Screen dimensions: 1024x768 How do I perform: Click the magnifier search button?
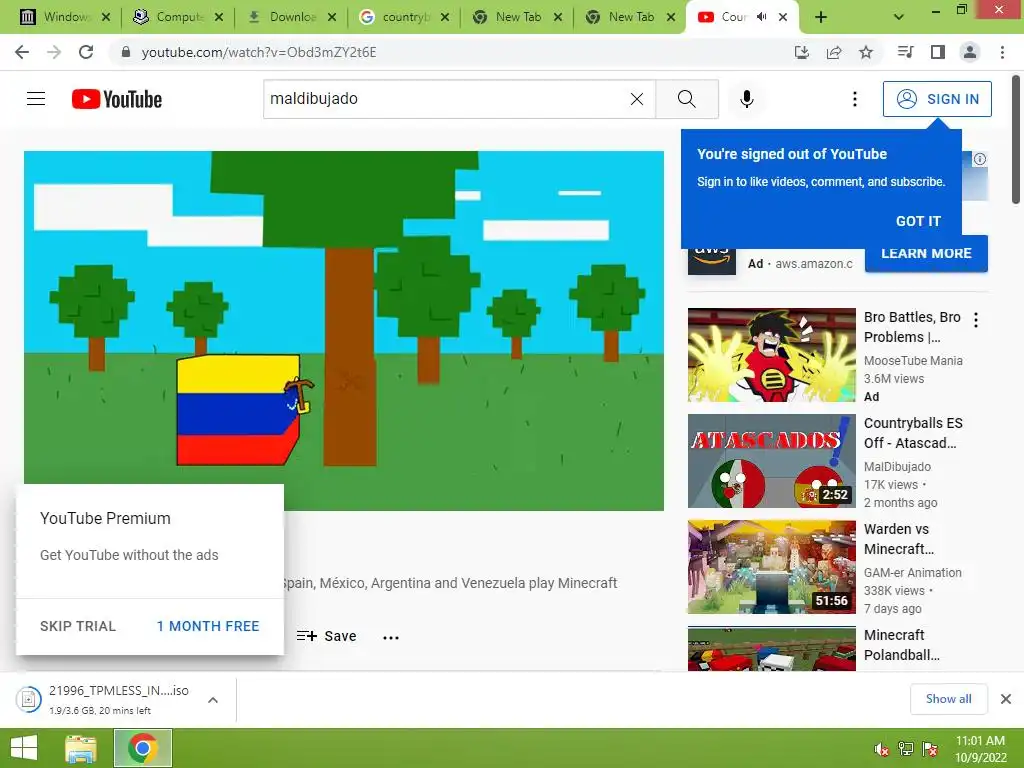click(x=686, y=99)
